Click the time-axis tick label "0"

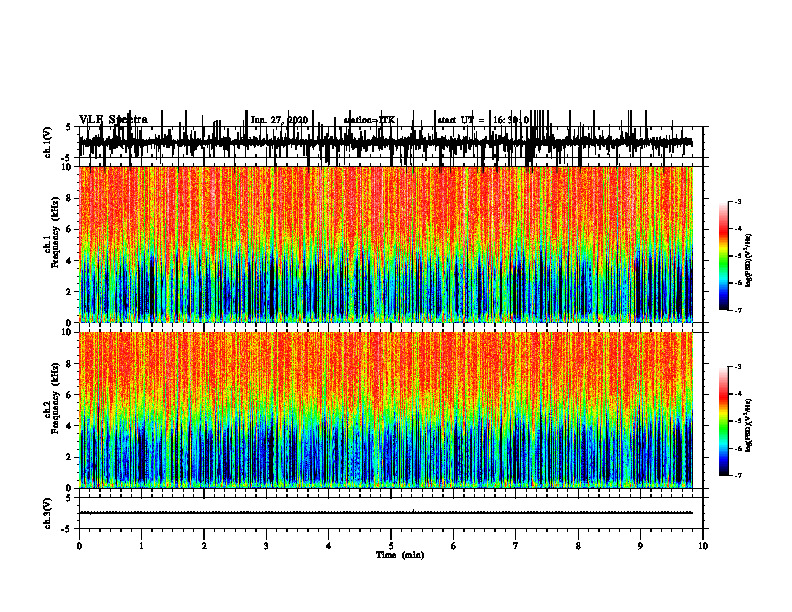coord(79,546)
